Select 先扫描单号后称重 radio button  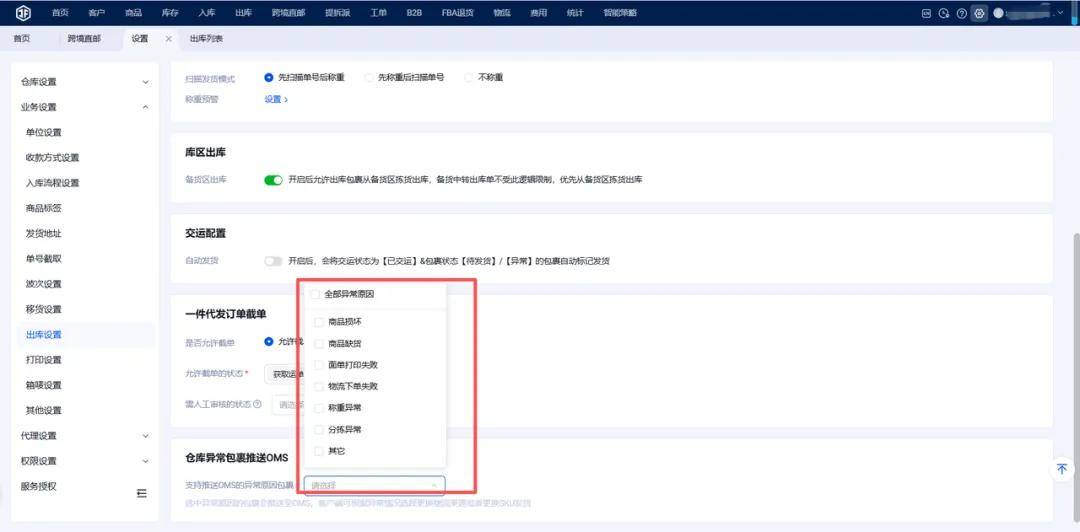pyautogui.click(x=269, y=78)
